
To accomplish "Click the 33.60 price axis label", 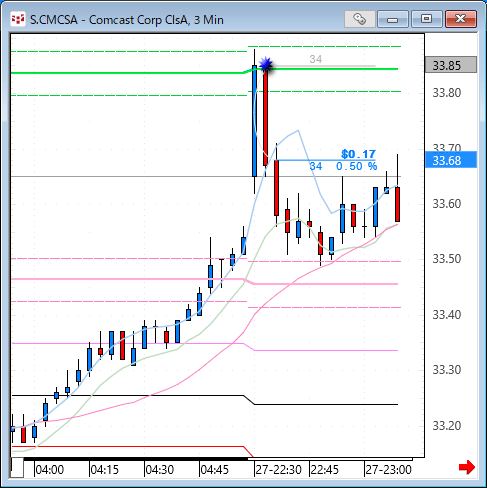I will pos(447,203).
